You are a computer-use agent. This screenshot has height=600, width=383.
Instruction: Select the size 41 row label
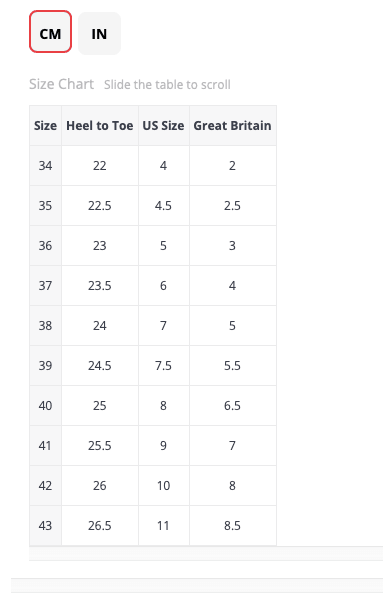[45, 445]
